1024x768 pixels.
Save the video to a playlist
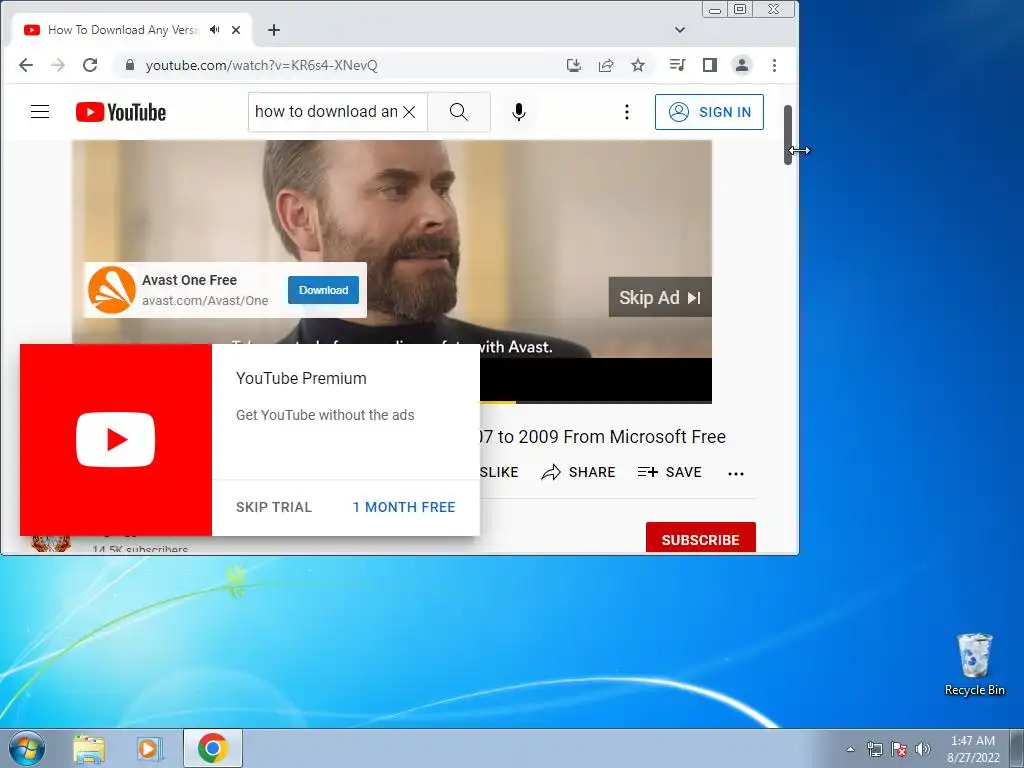[670, 472]
